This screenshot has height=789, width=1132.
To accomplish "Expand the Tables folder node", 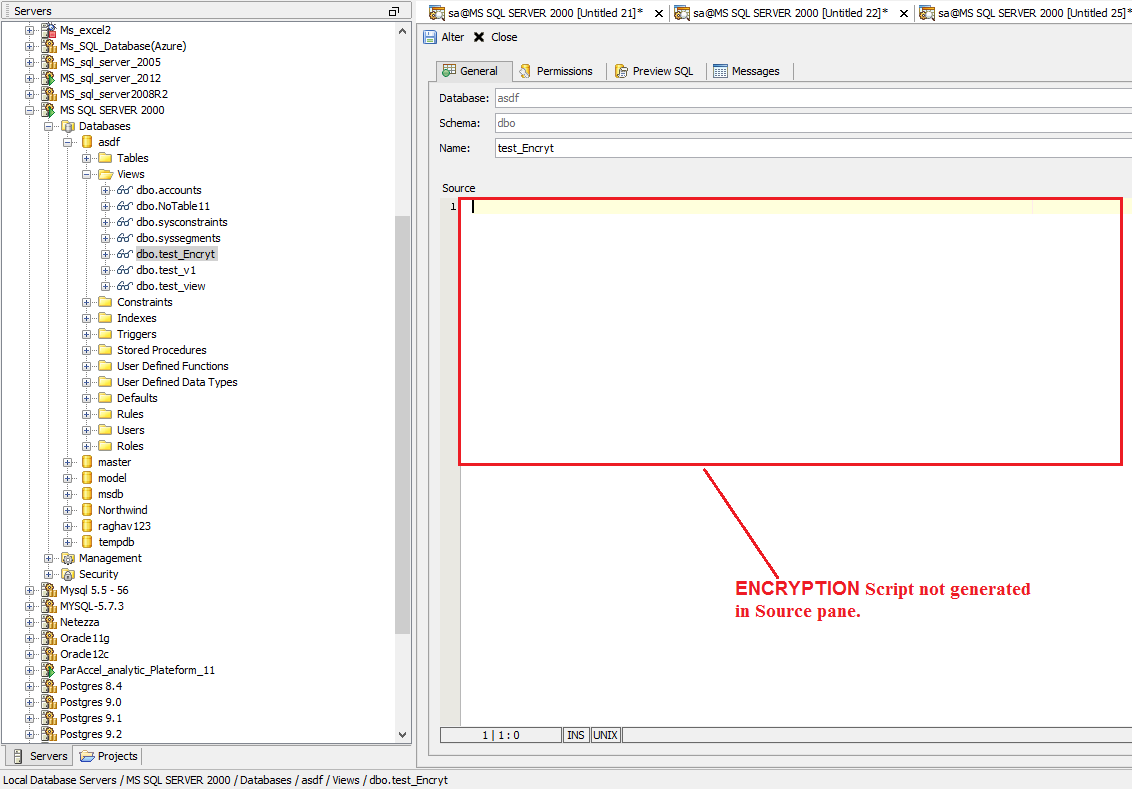I will point(87,158).
